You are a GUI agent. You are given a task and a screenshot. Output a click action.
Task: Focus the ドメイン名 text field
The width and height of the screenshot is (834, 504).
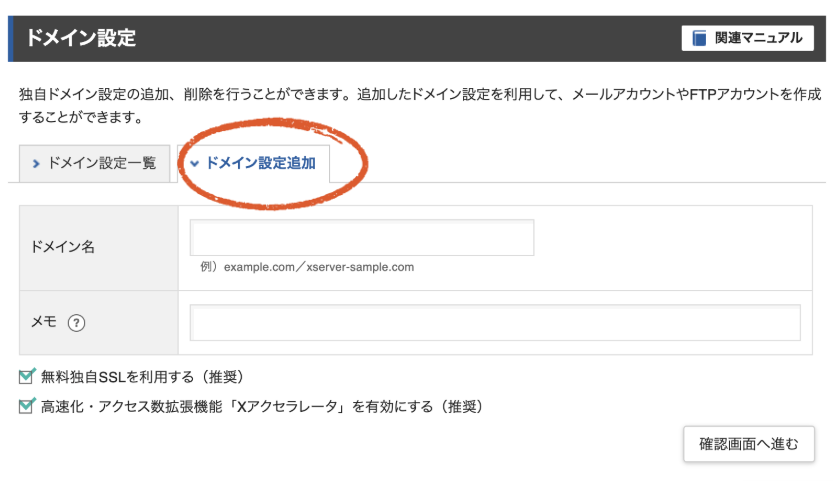click(362, 238)
